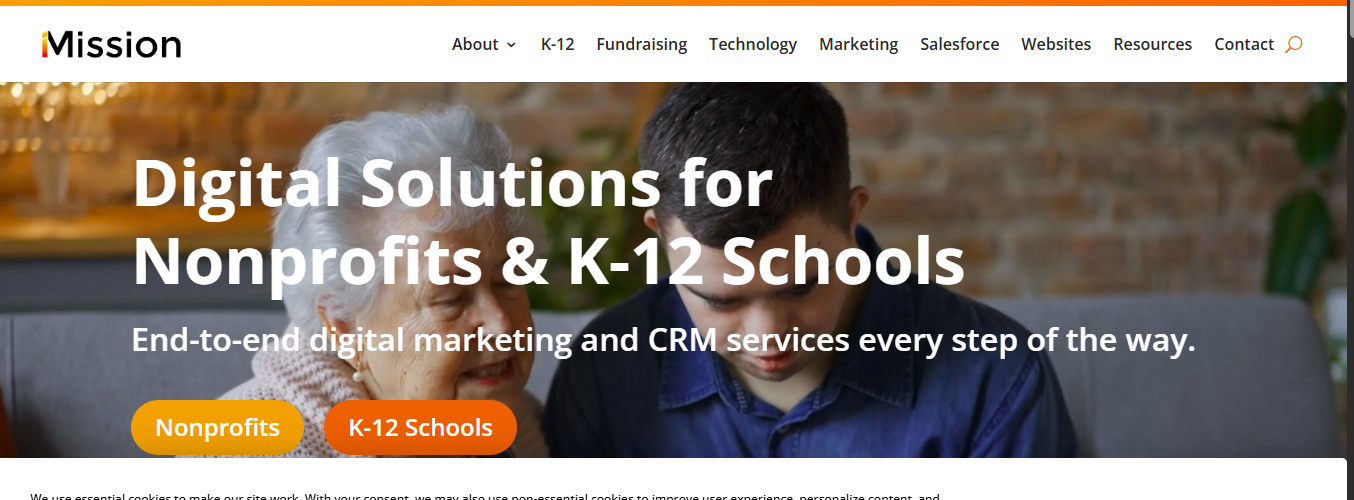
Task: Select the Technology nav item
Action: click(x=753, y=44)
